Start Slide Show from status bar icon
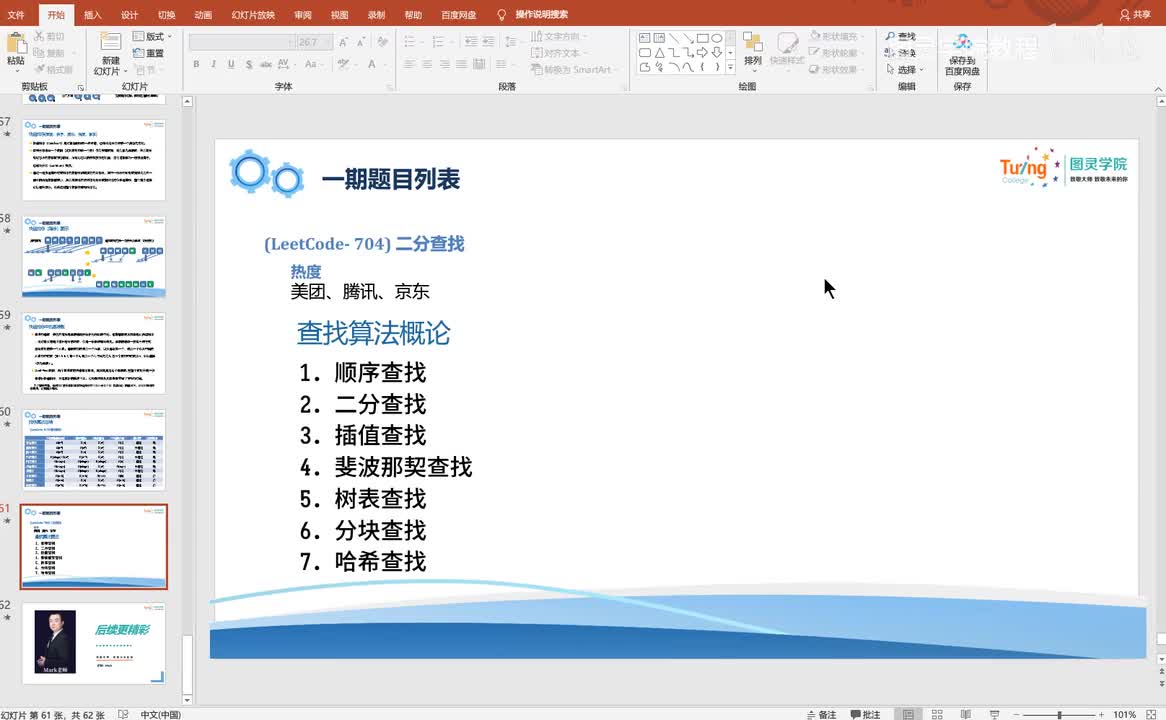 [x=994, y=714]
